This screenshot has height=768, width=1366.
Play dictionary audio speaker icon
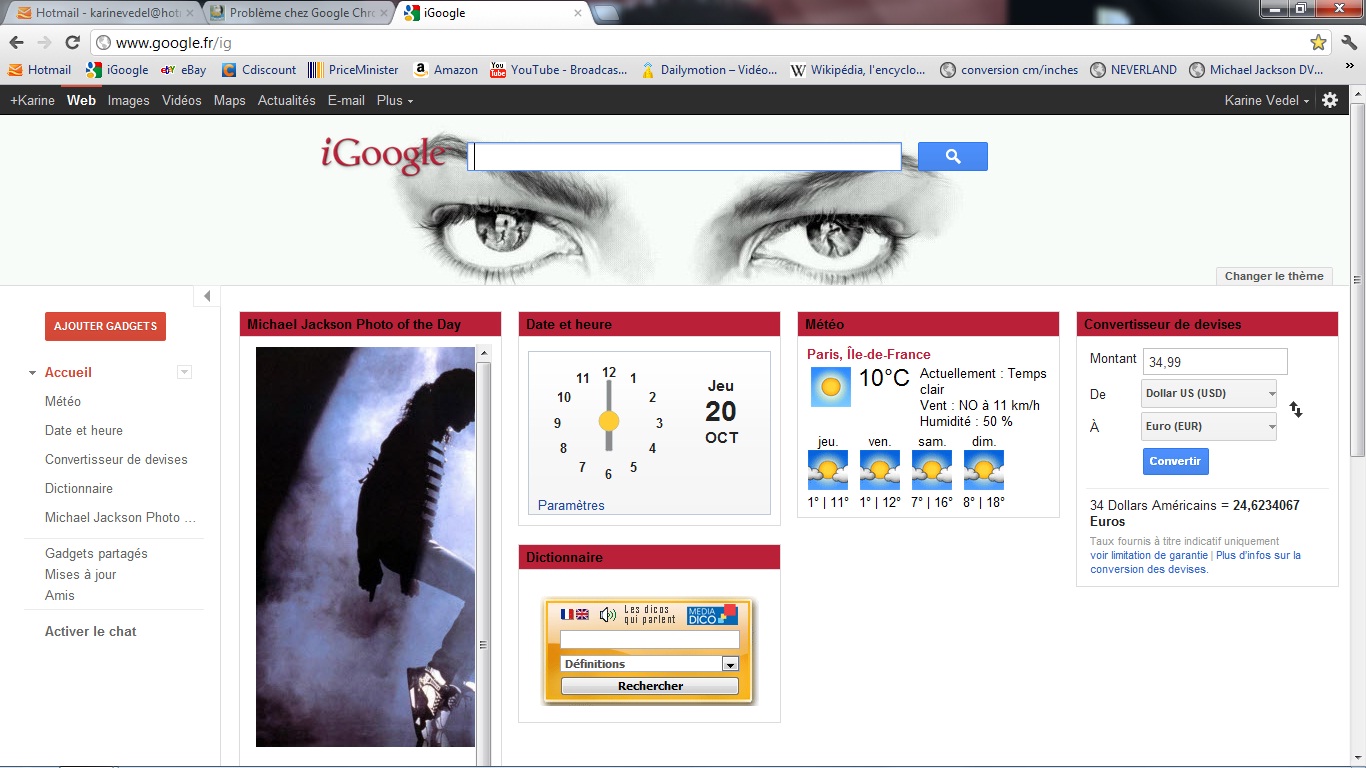[x=607, y=614]
